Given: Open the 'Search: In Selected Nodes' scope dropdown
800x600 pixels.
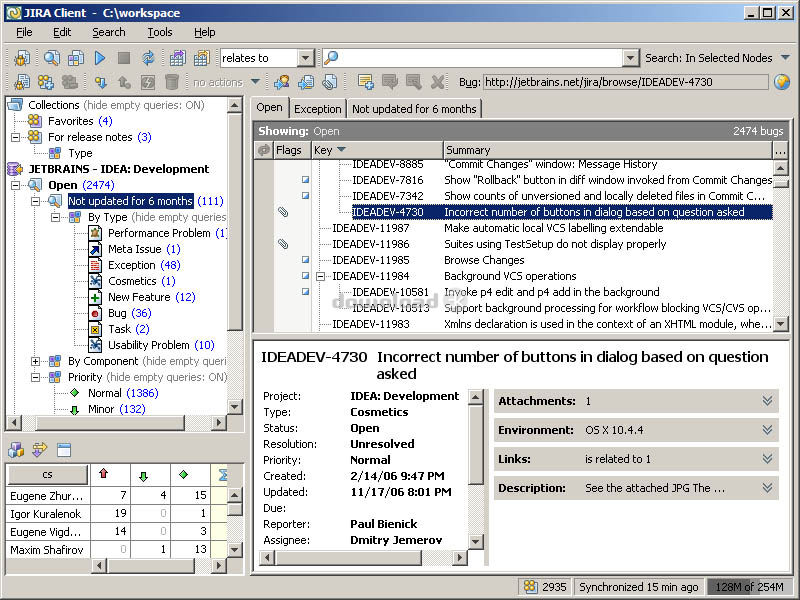Looking at the screenshot, I should click(785, 58).
